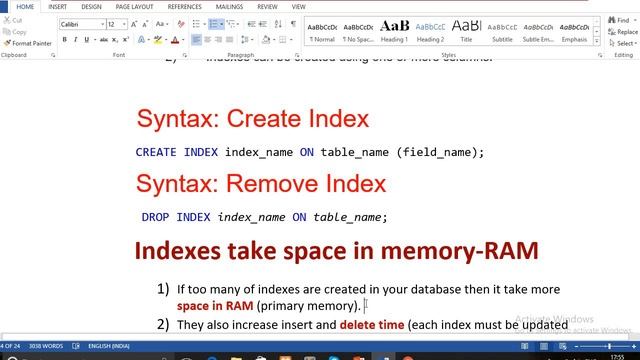Screen dimensions: 640x360
Task: Open the VIEW ribbon tab
Action: pyautogui.click(x=298, y=7)
